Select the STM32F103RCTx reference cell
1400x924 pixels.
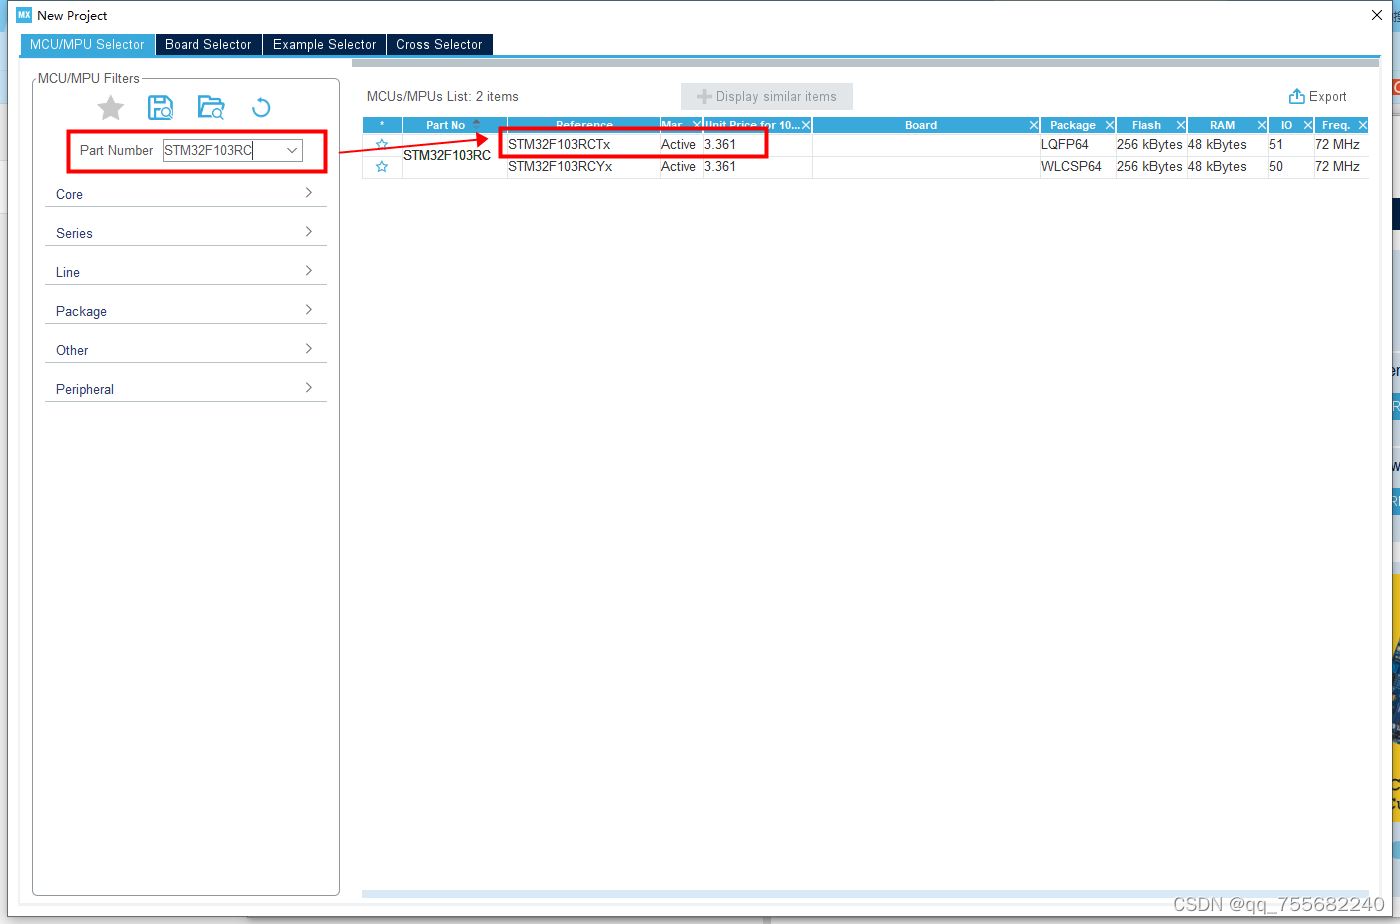[x=583, y=145]
